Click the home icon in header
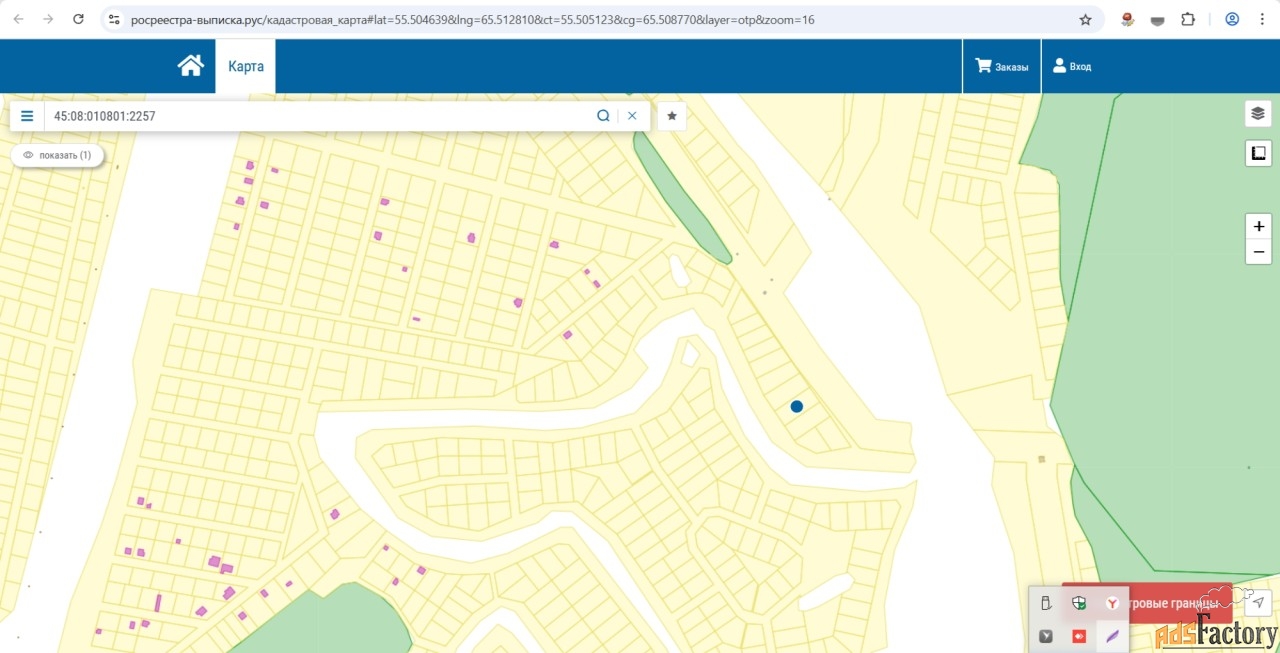1280x653 pixels. (190, 66)
